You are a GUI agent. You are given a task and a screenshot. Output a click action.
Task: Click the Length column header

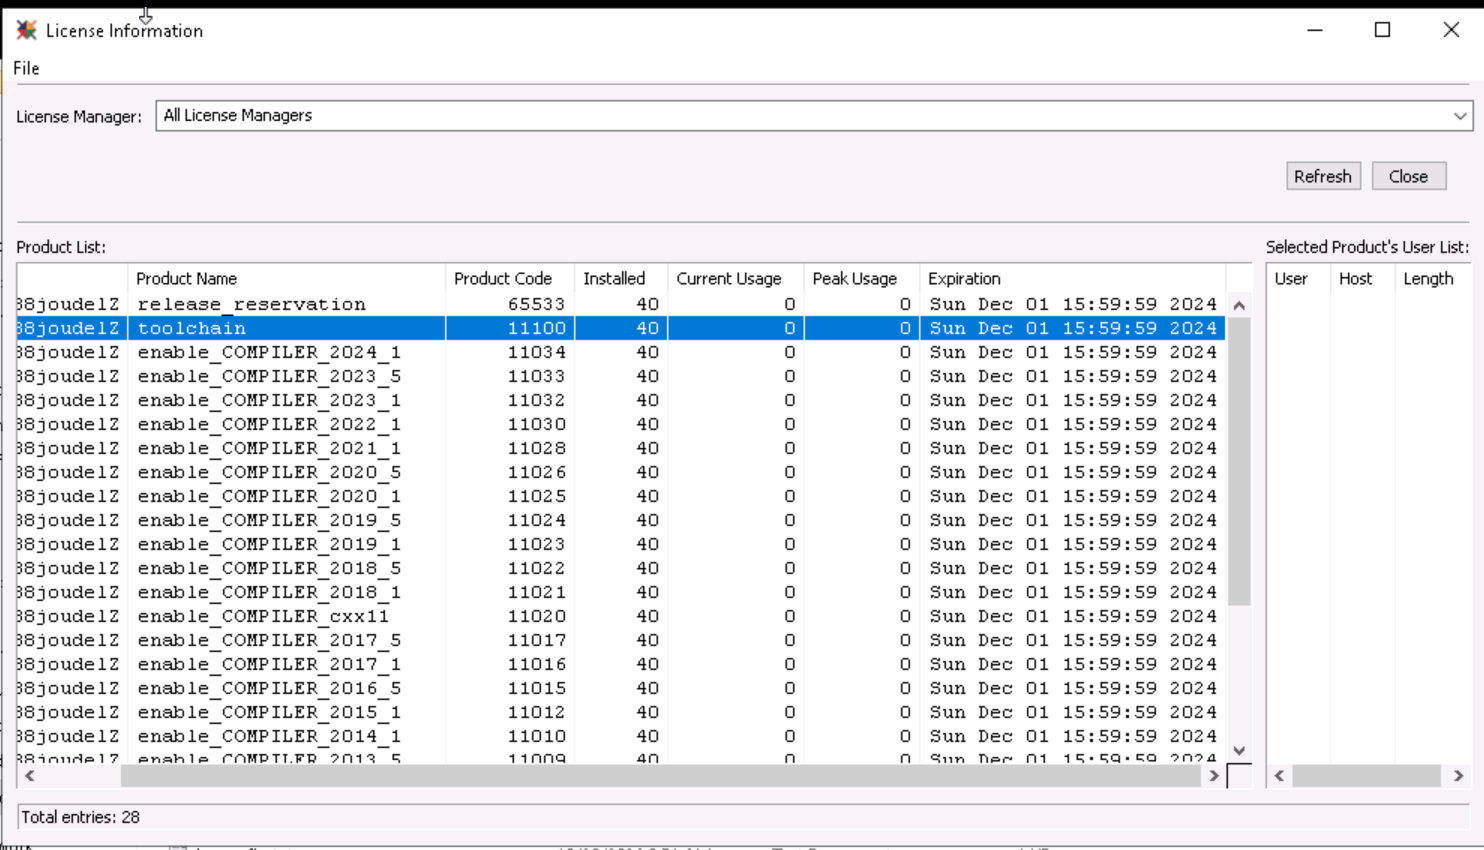click(x=1431, y=278)
